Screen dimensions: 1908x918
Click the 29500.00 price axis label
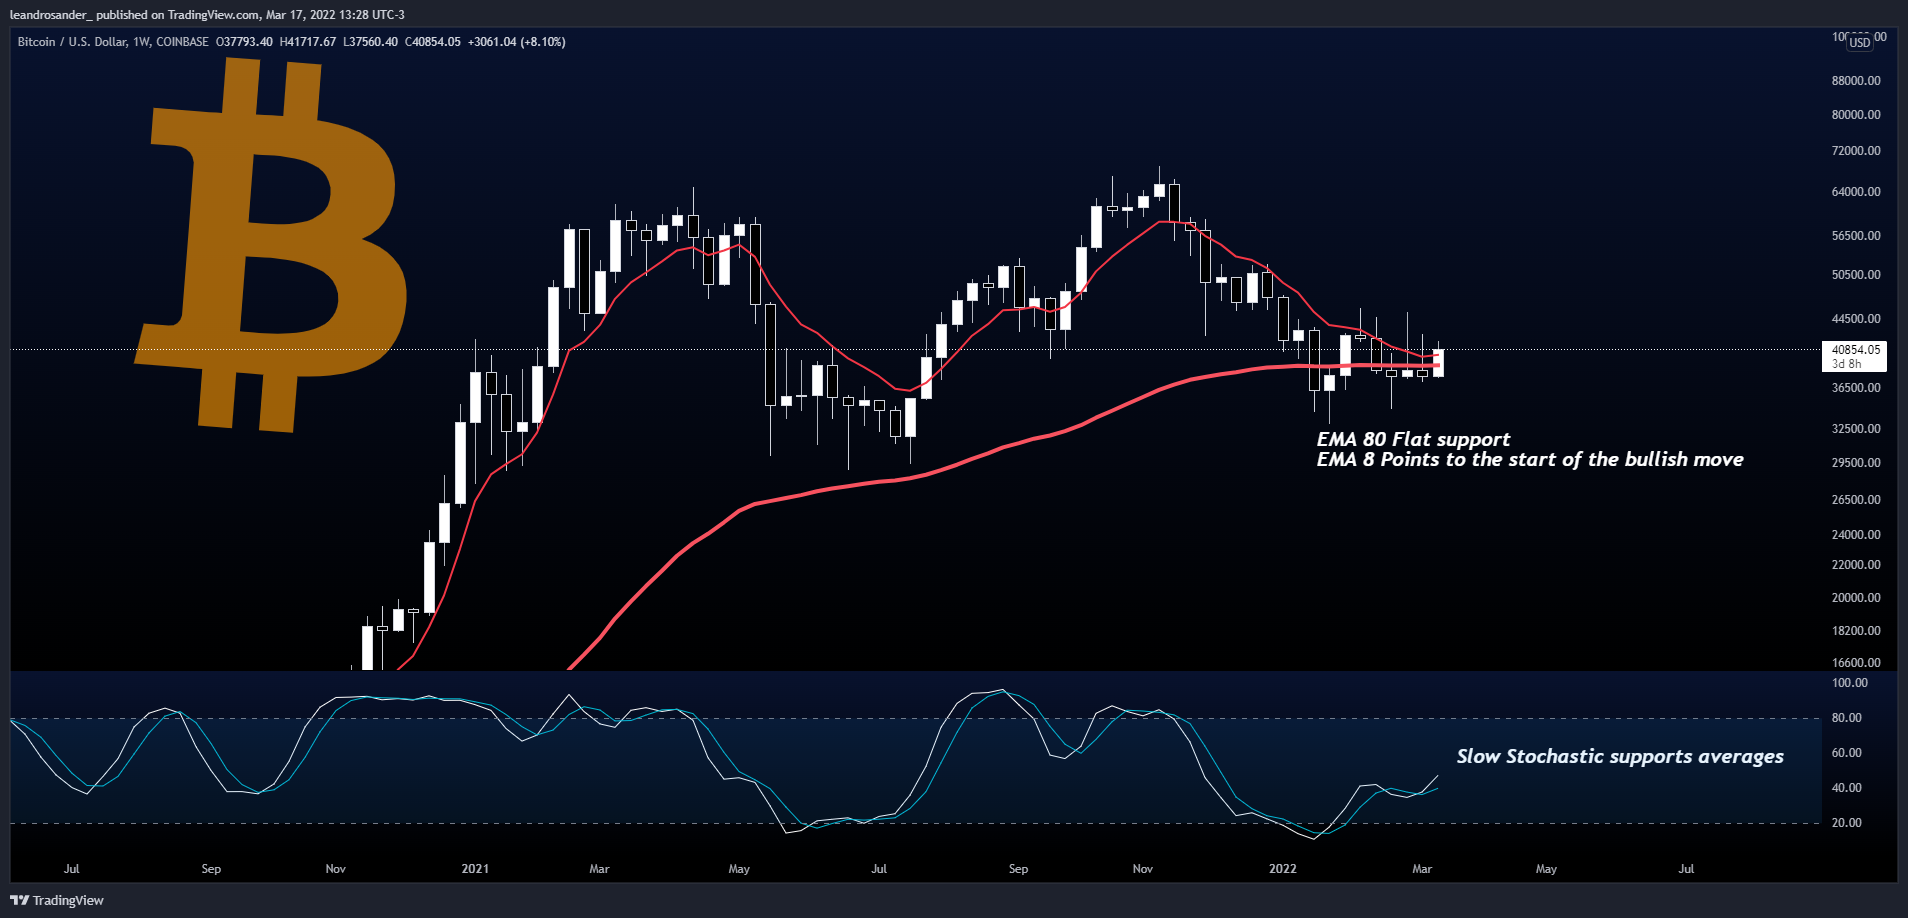(x=1856, y=463)
